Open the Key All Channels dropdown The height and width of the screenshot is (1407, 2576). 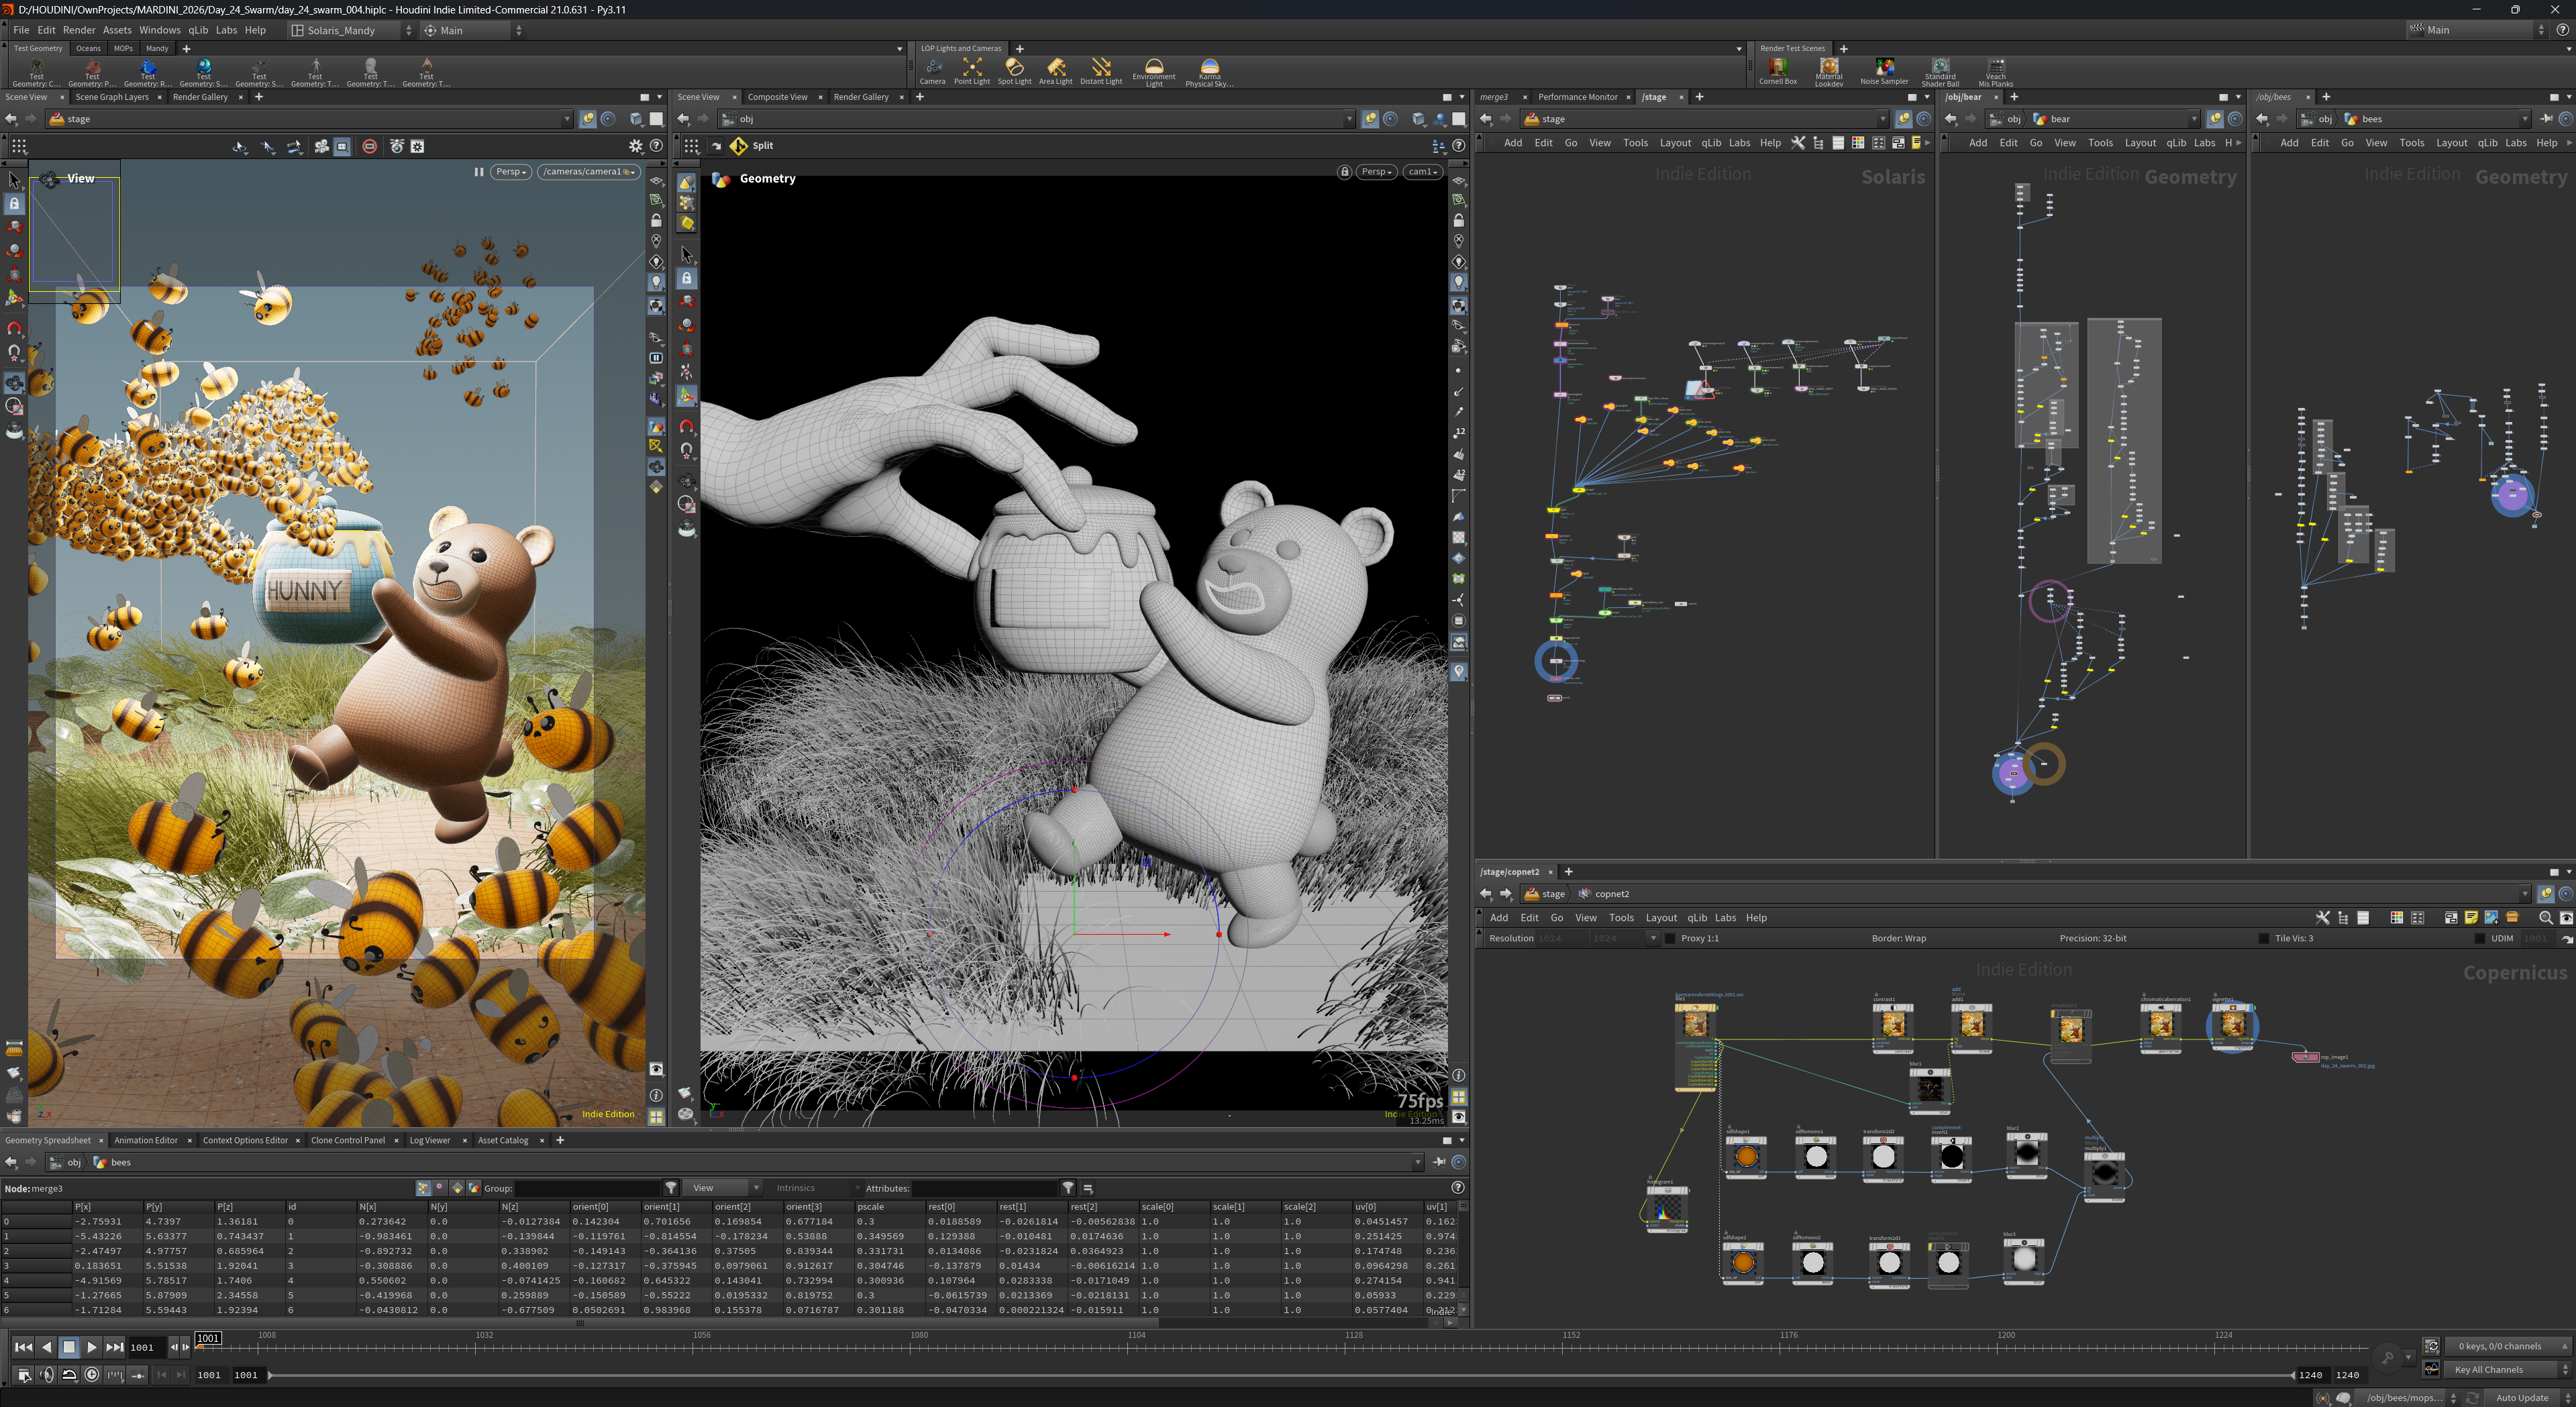(2507, 1370)
